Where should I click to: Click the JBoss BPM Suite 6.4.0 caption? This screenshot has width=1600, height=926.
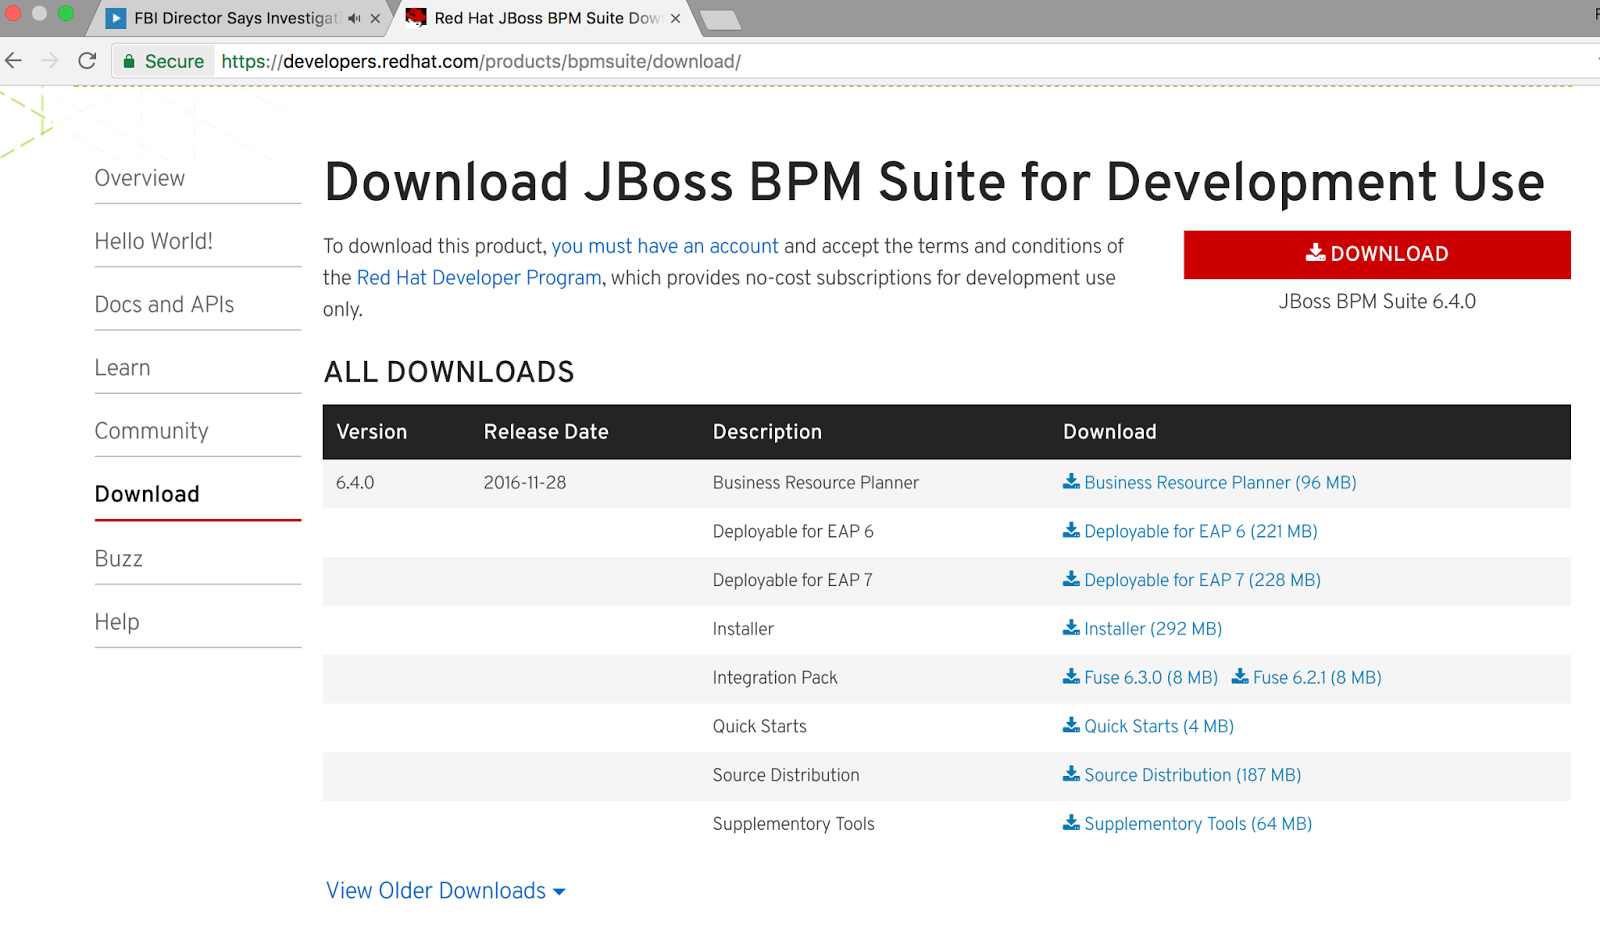point(1377,301)
